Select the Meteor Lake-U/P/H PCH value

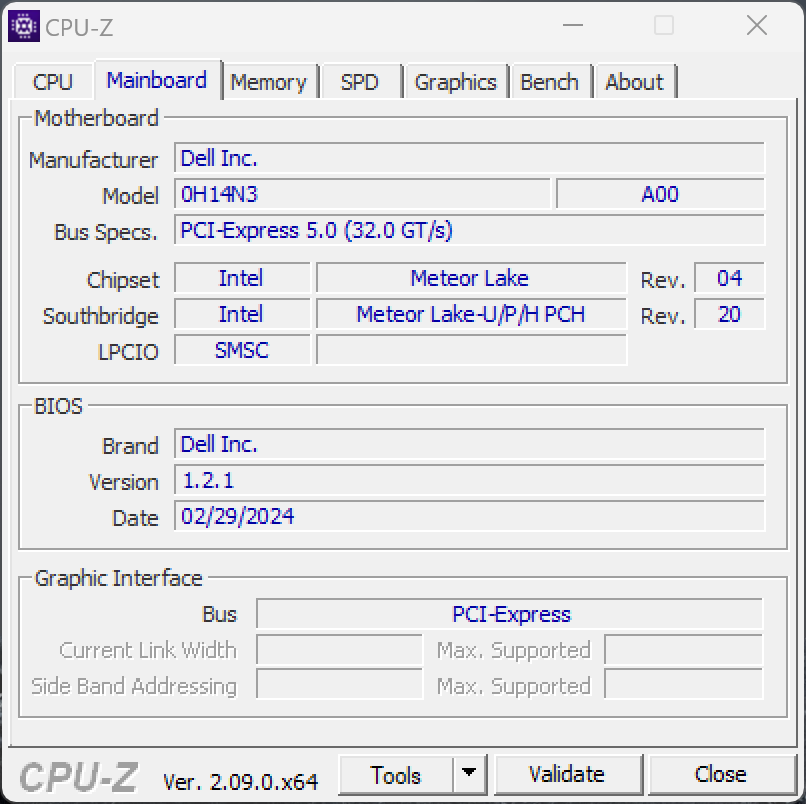click(471, 314)
